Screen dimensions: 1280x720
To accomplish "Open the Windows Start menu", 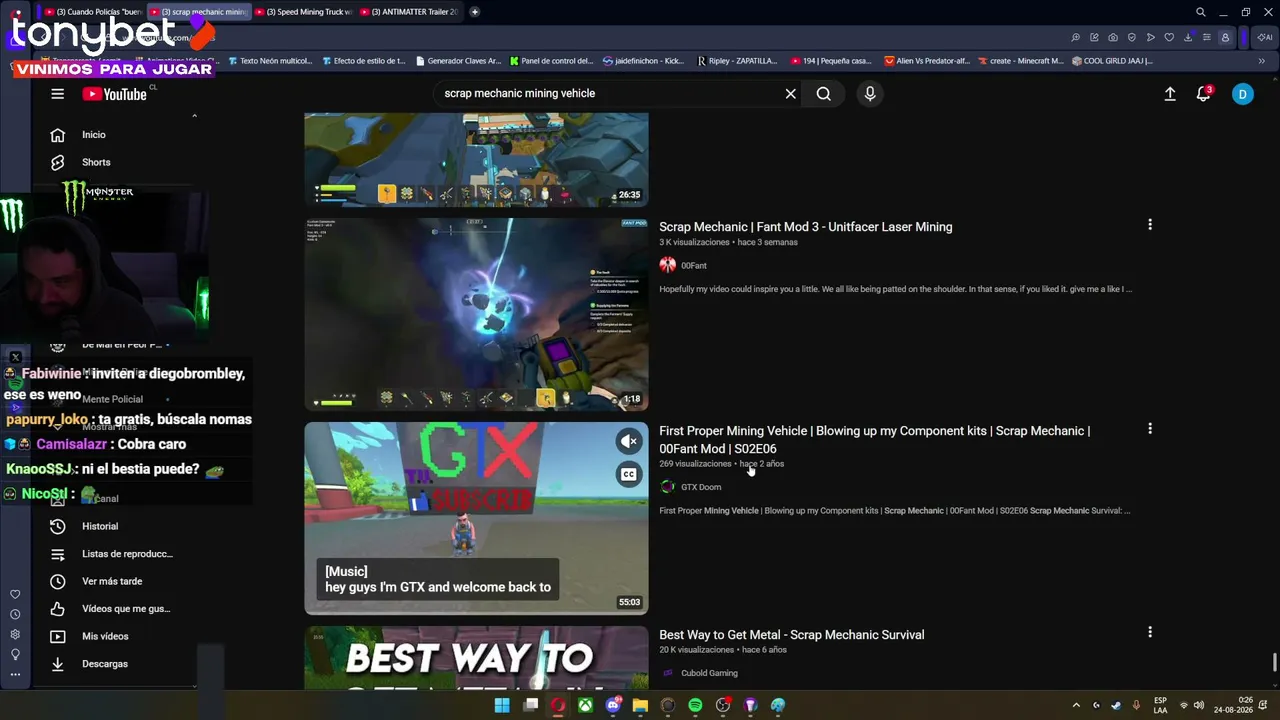I will pyautogui.click(x=502, y=705).
